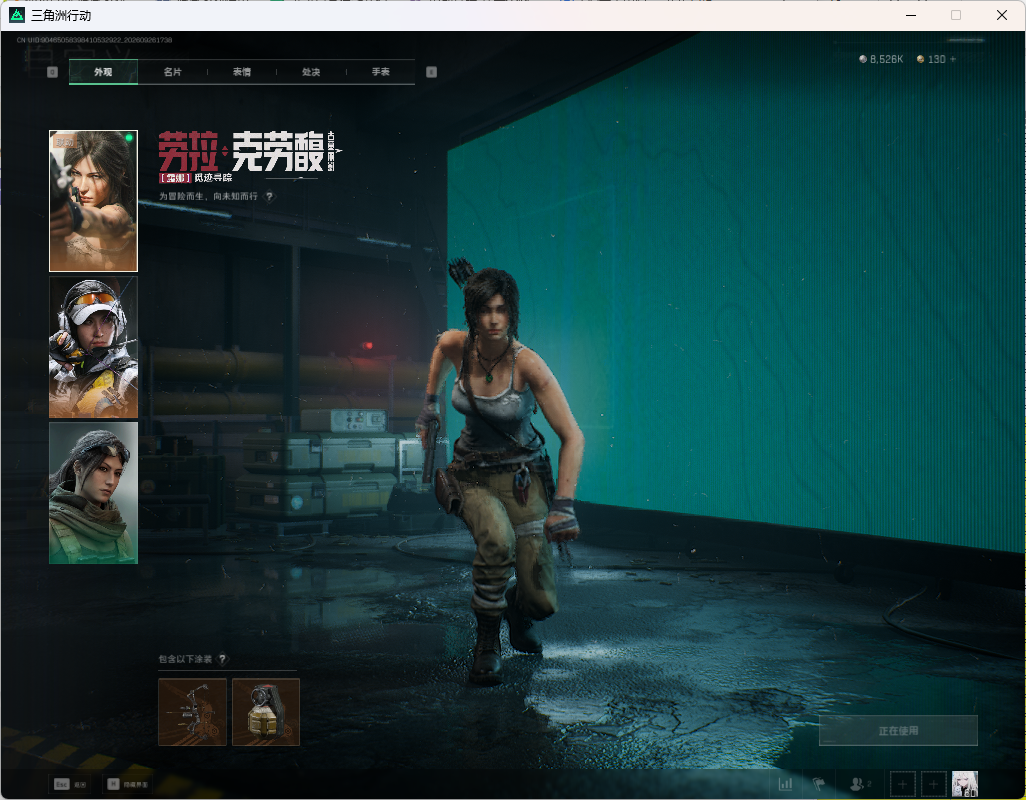The image size is (1026, 800).
Task: Click the H 隐藏界面 button
Action: 128,784
